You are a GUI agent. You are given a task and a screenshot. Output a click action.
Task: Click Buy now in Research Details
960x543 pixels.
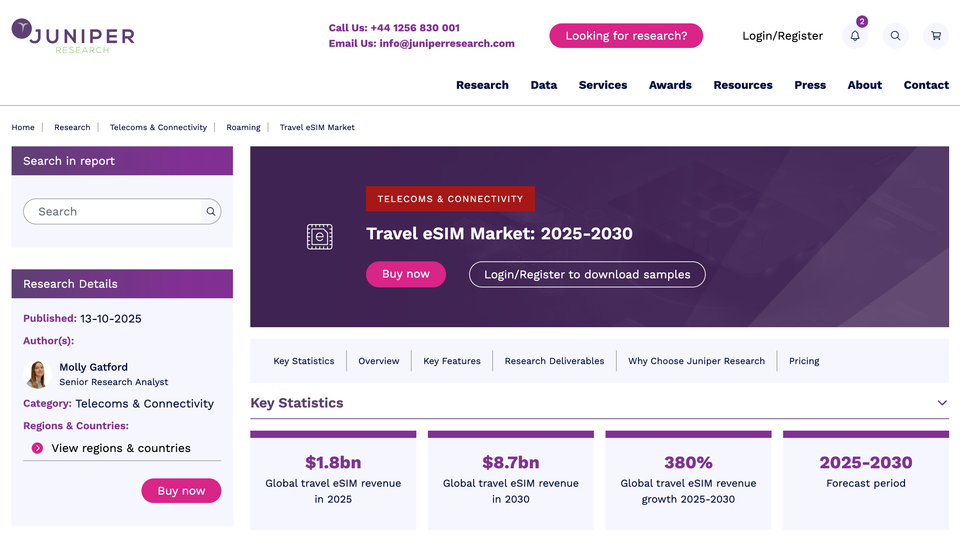pyautogui.click(x=181, y=491)
